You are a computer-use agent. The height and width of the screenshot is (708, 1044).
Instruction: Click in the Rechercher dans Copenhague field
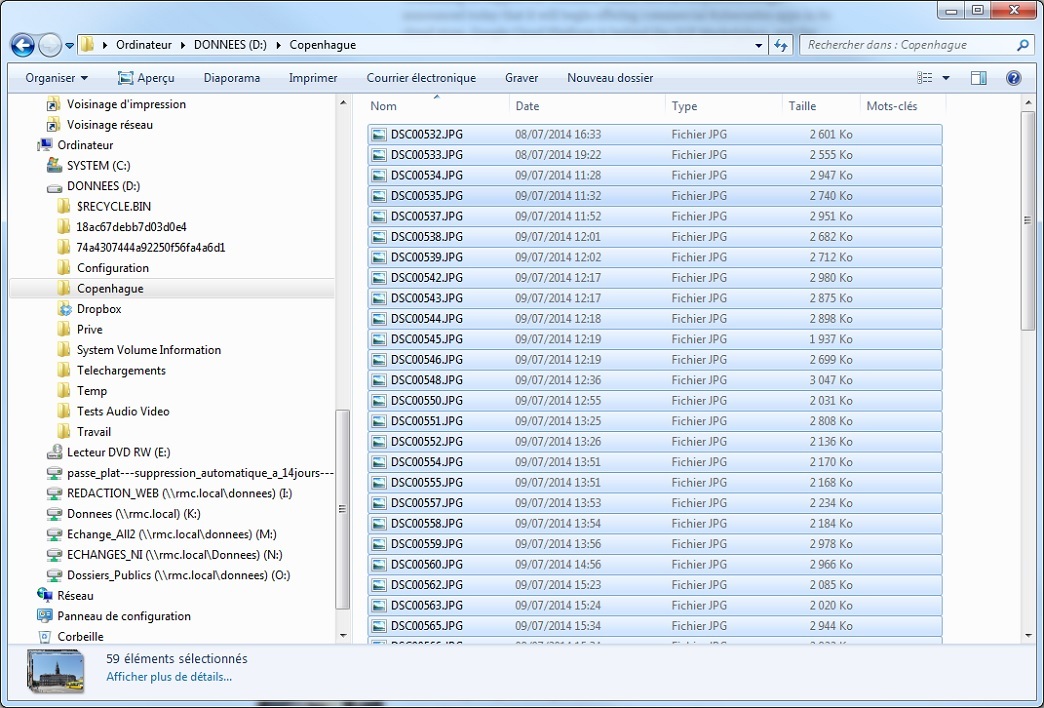905,45
